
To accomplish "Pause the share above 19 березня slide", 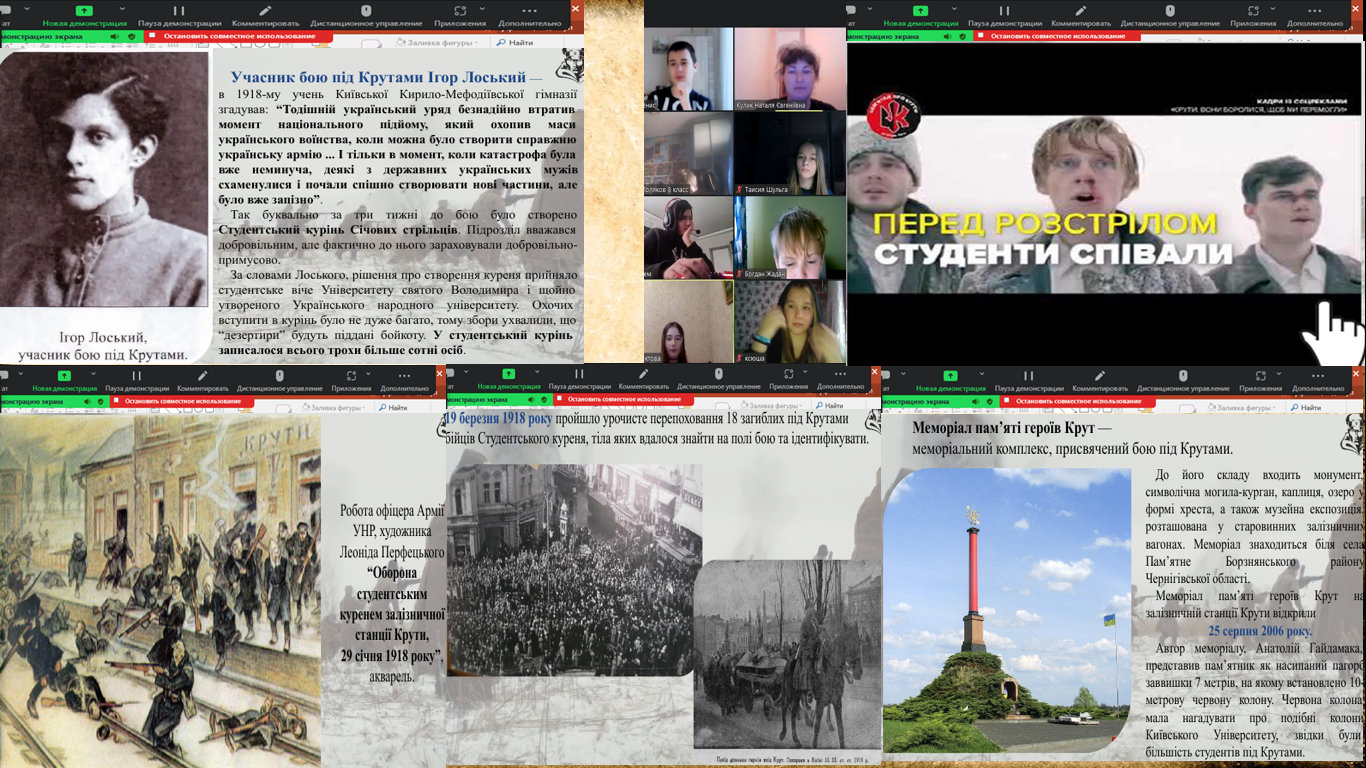I will tap(579, 374).
